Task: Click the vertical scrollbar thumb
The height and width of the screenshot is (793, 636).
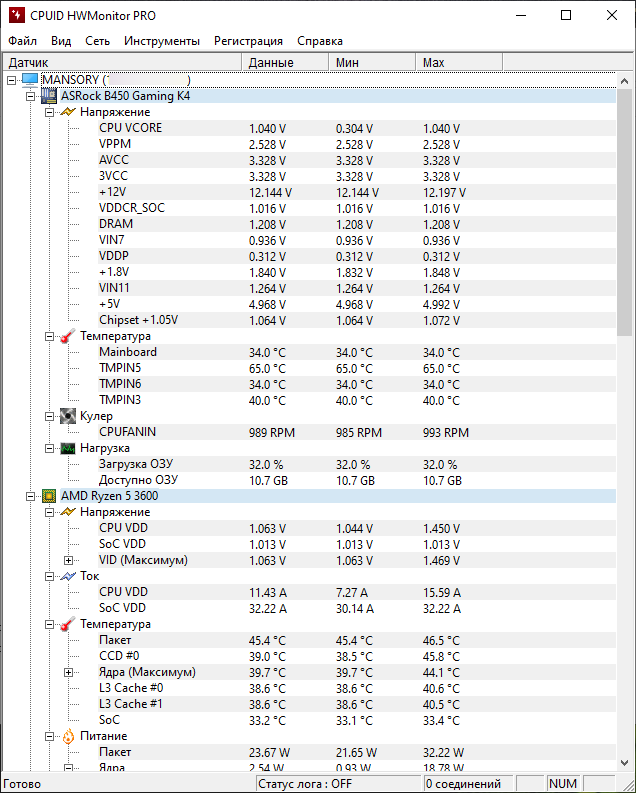Action: [624, 212]
